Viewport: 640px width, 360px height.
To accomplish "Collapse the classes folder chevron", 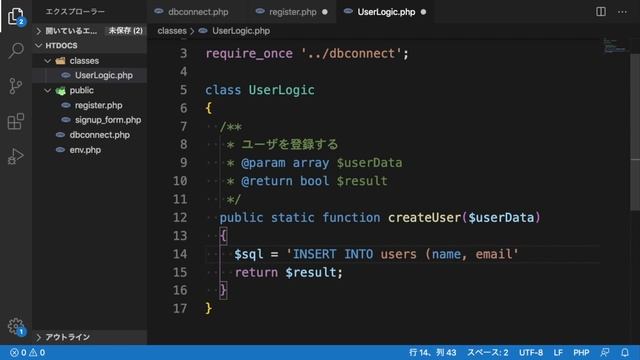I will 48,61.
